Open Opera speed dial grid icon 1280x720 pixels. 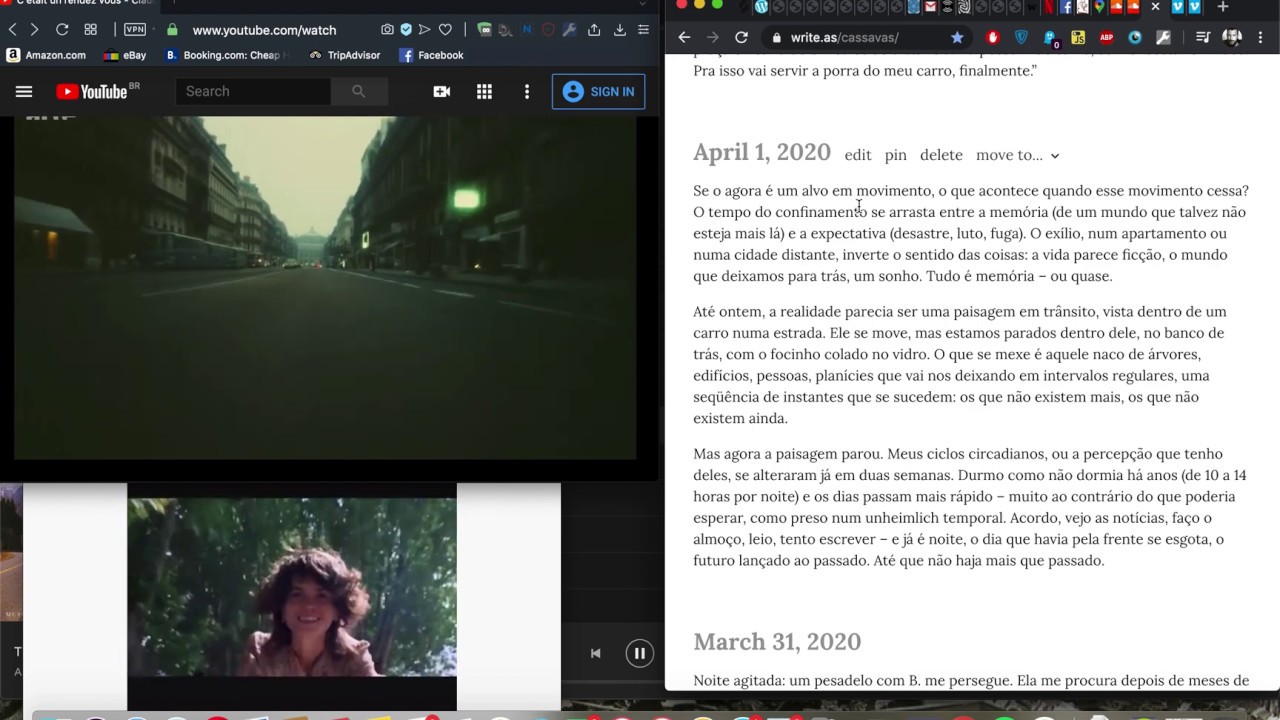point(91,30)
